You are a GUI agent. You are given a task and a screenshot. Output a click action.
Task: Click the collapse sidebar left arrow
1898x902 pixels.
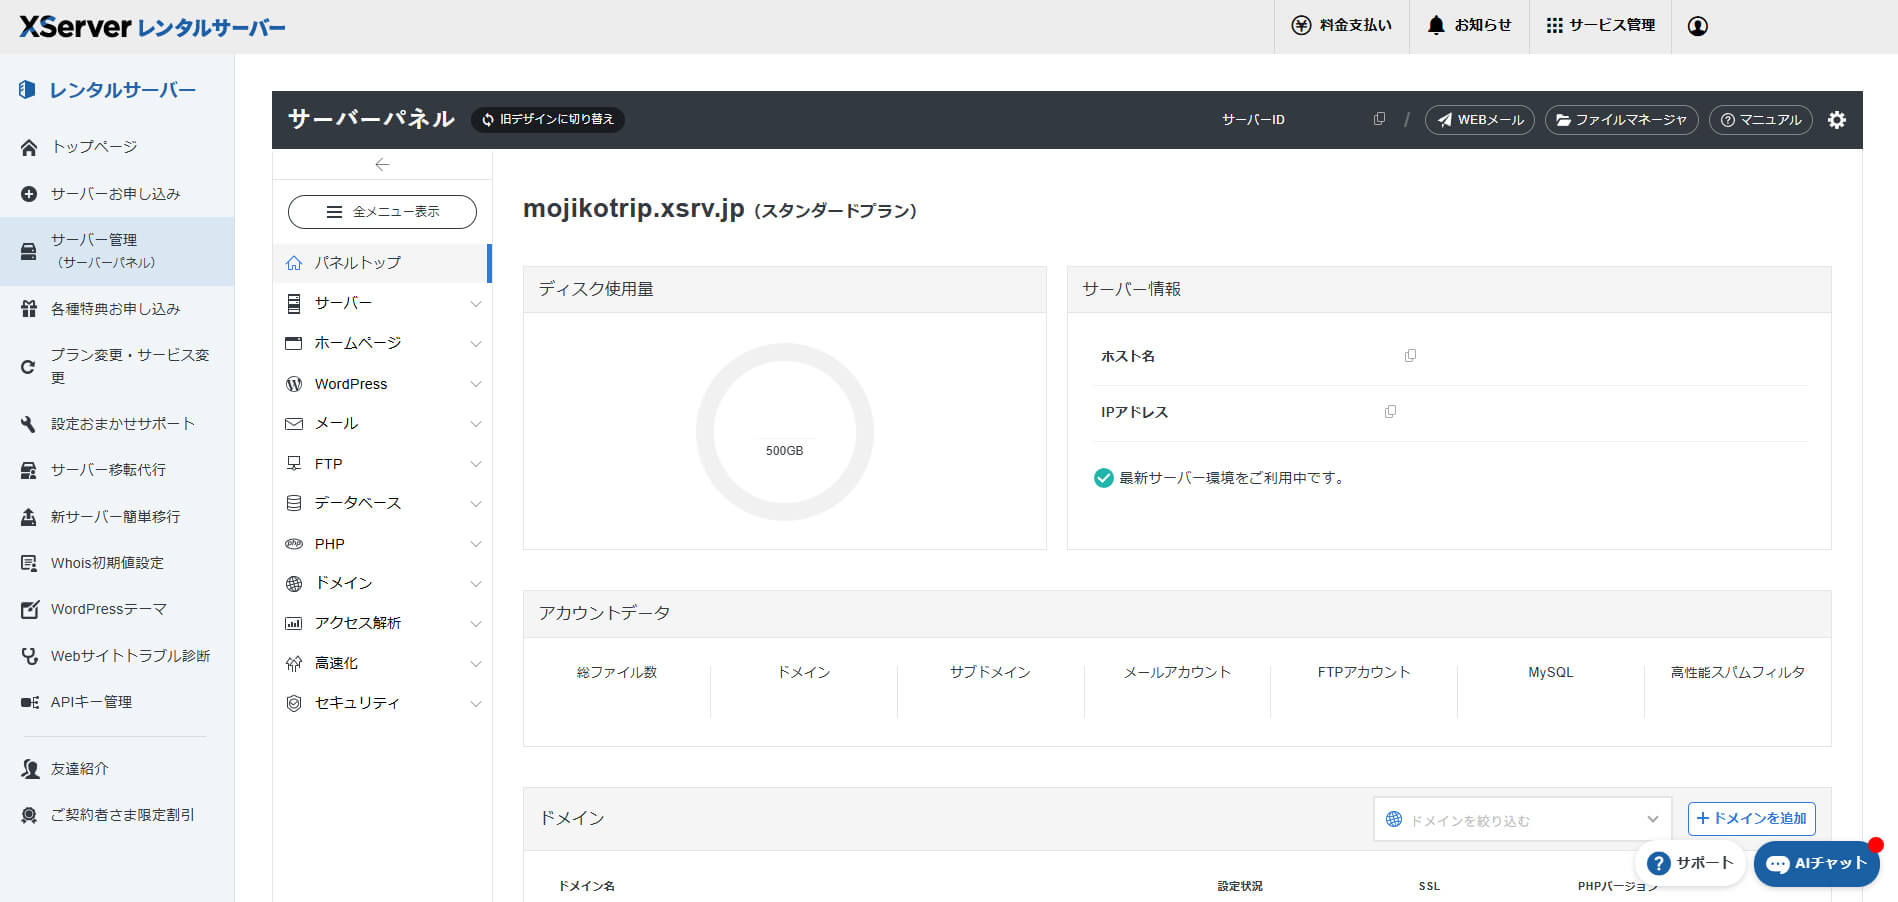[382, 164]
